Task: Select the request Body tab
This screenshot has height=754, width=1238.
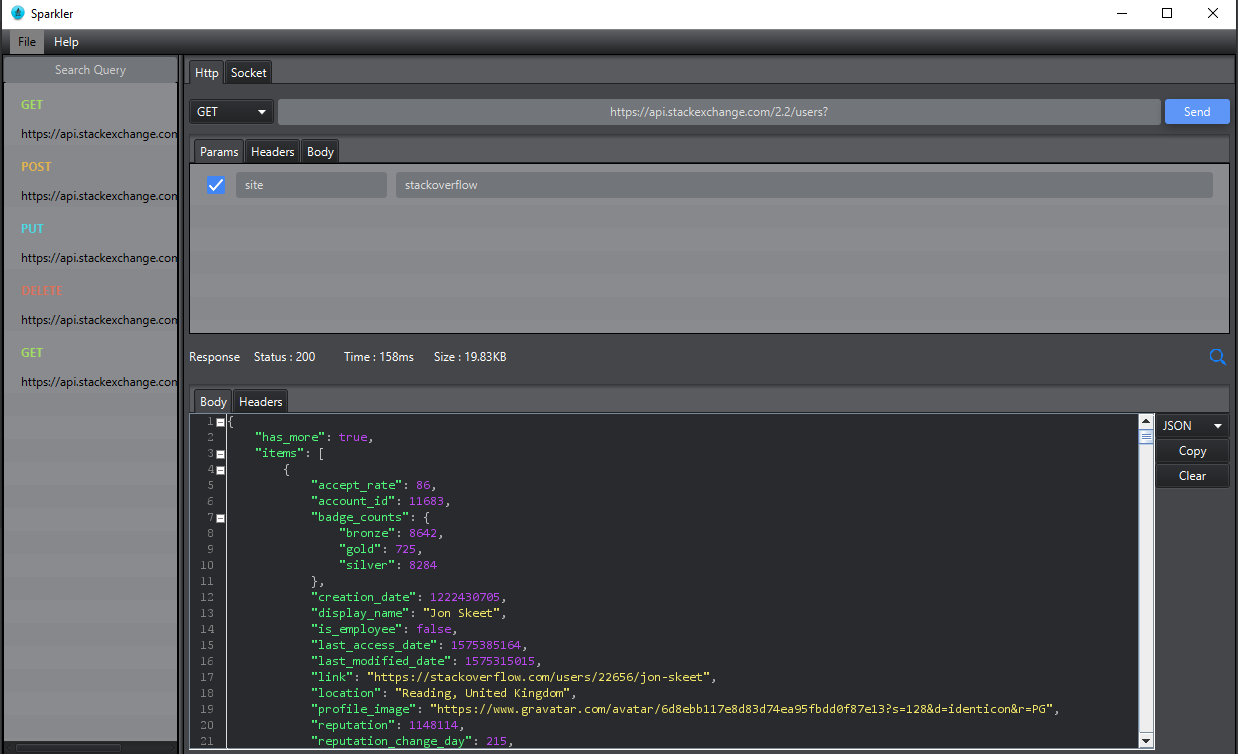Action: click(320, 151)
